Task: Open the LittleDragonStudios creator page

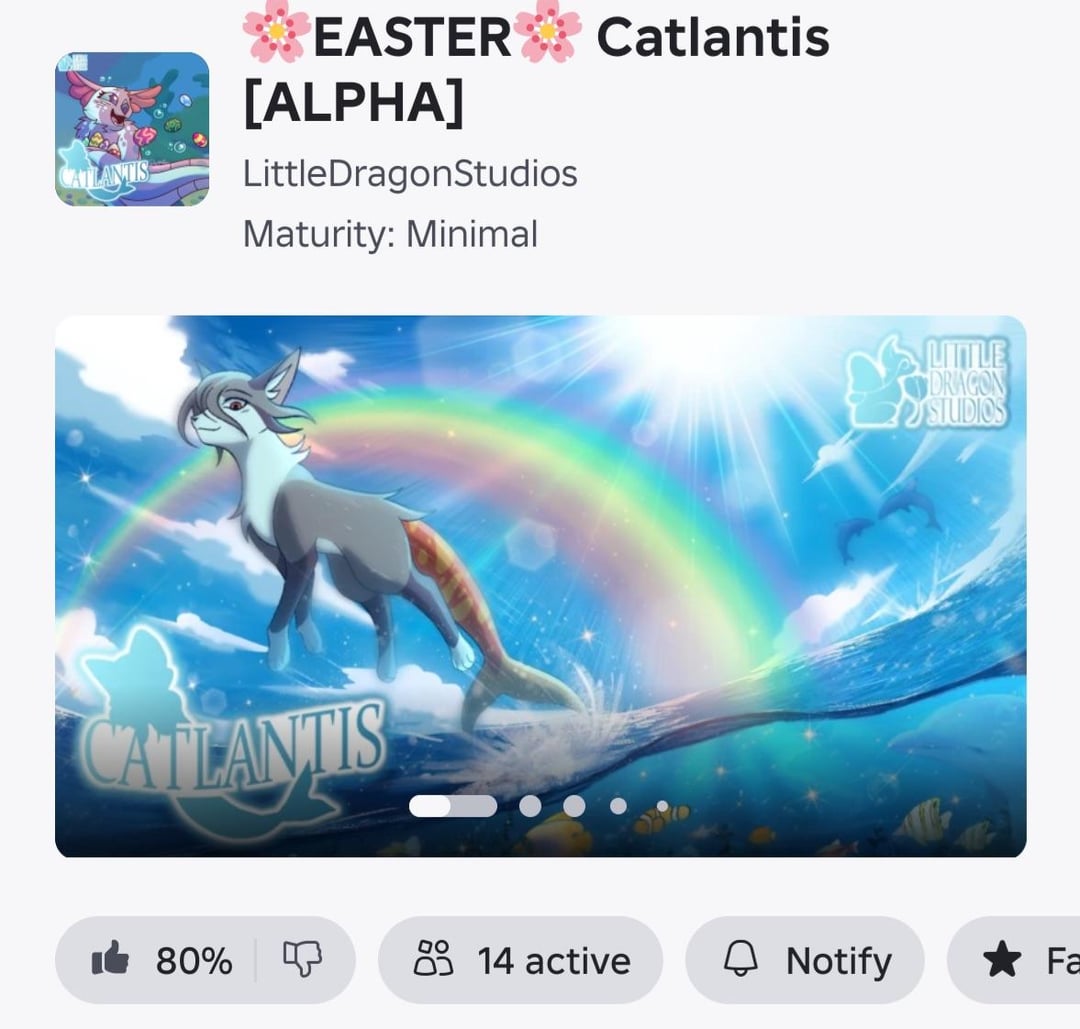Action: [x=410, y=174]
